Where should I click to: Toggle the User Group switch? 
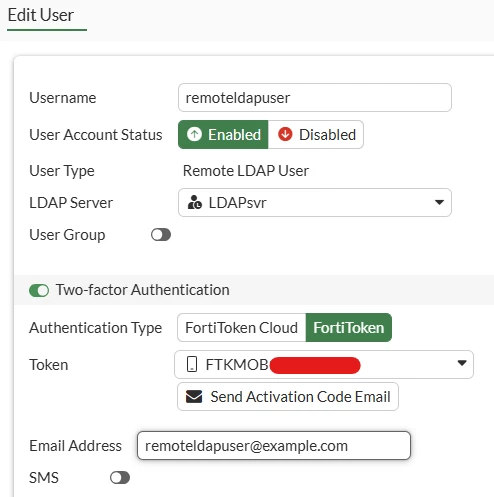pyautogui.click(x=161, y=235)
